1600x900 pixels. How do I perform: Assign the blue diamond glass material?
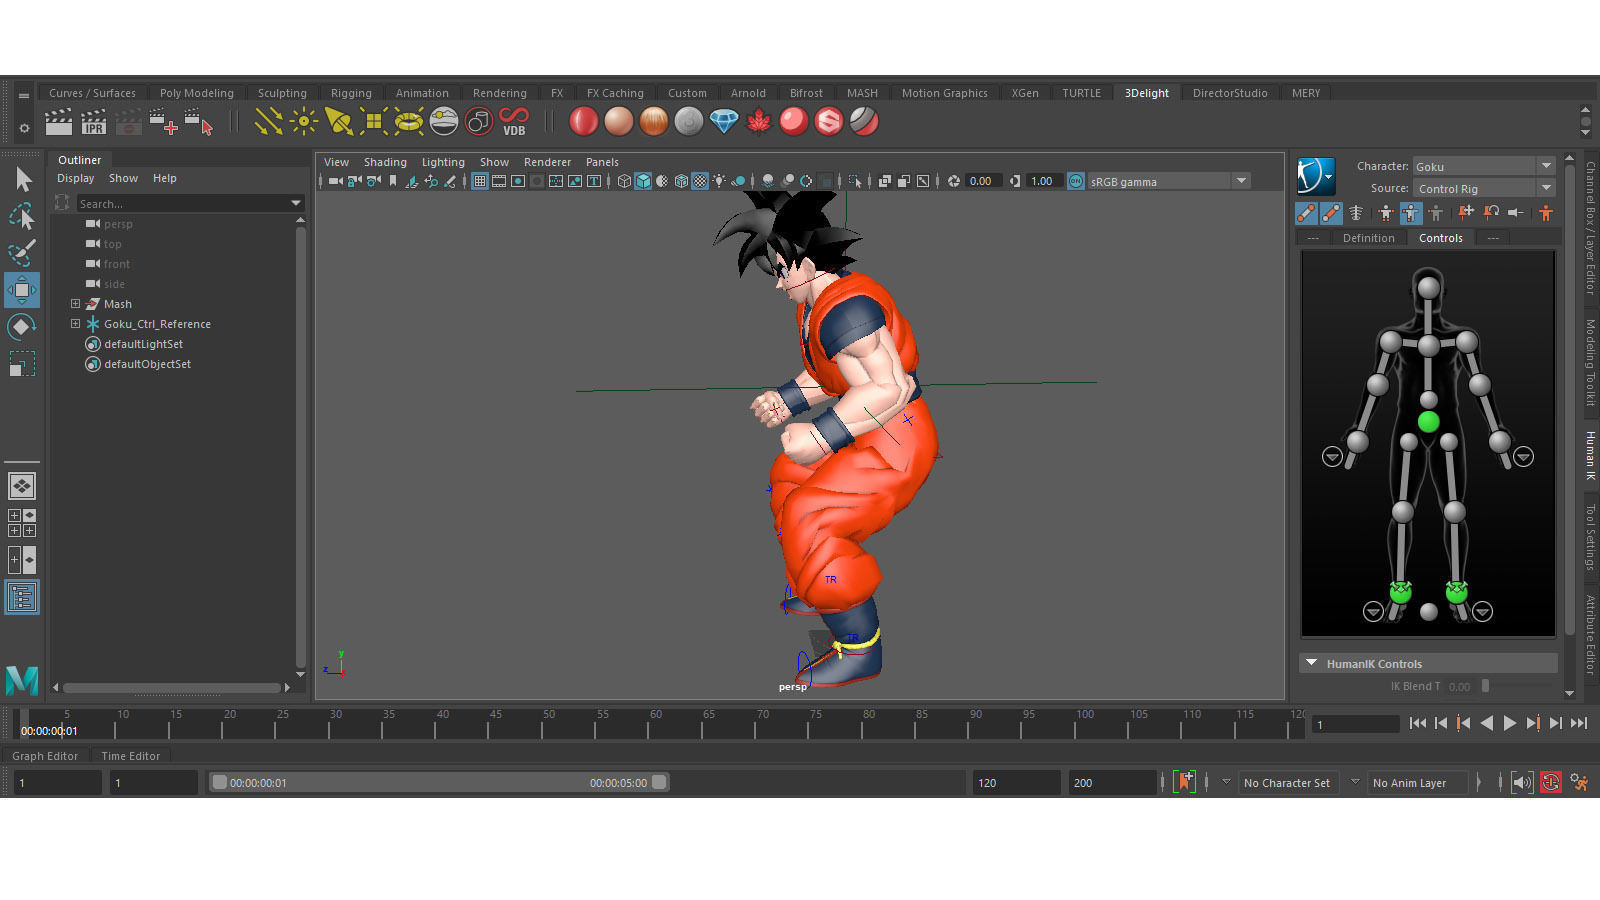click(724, 122)
